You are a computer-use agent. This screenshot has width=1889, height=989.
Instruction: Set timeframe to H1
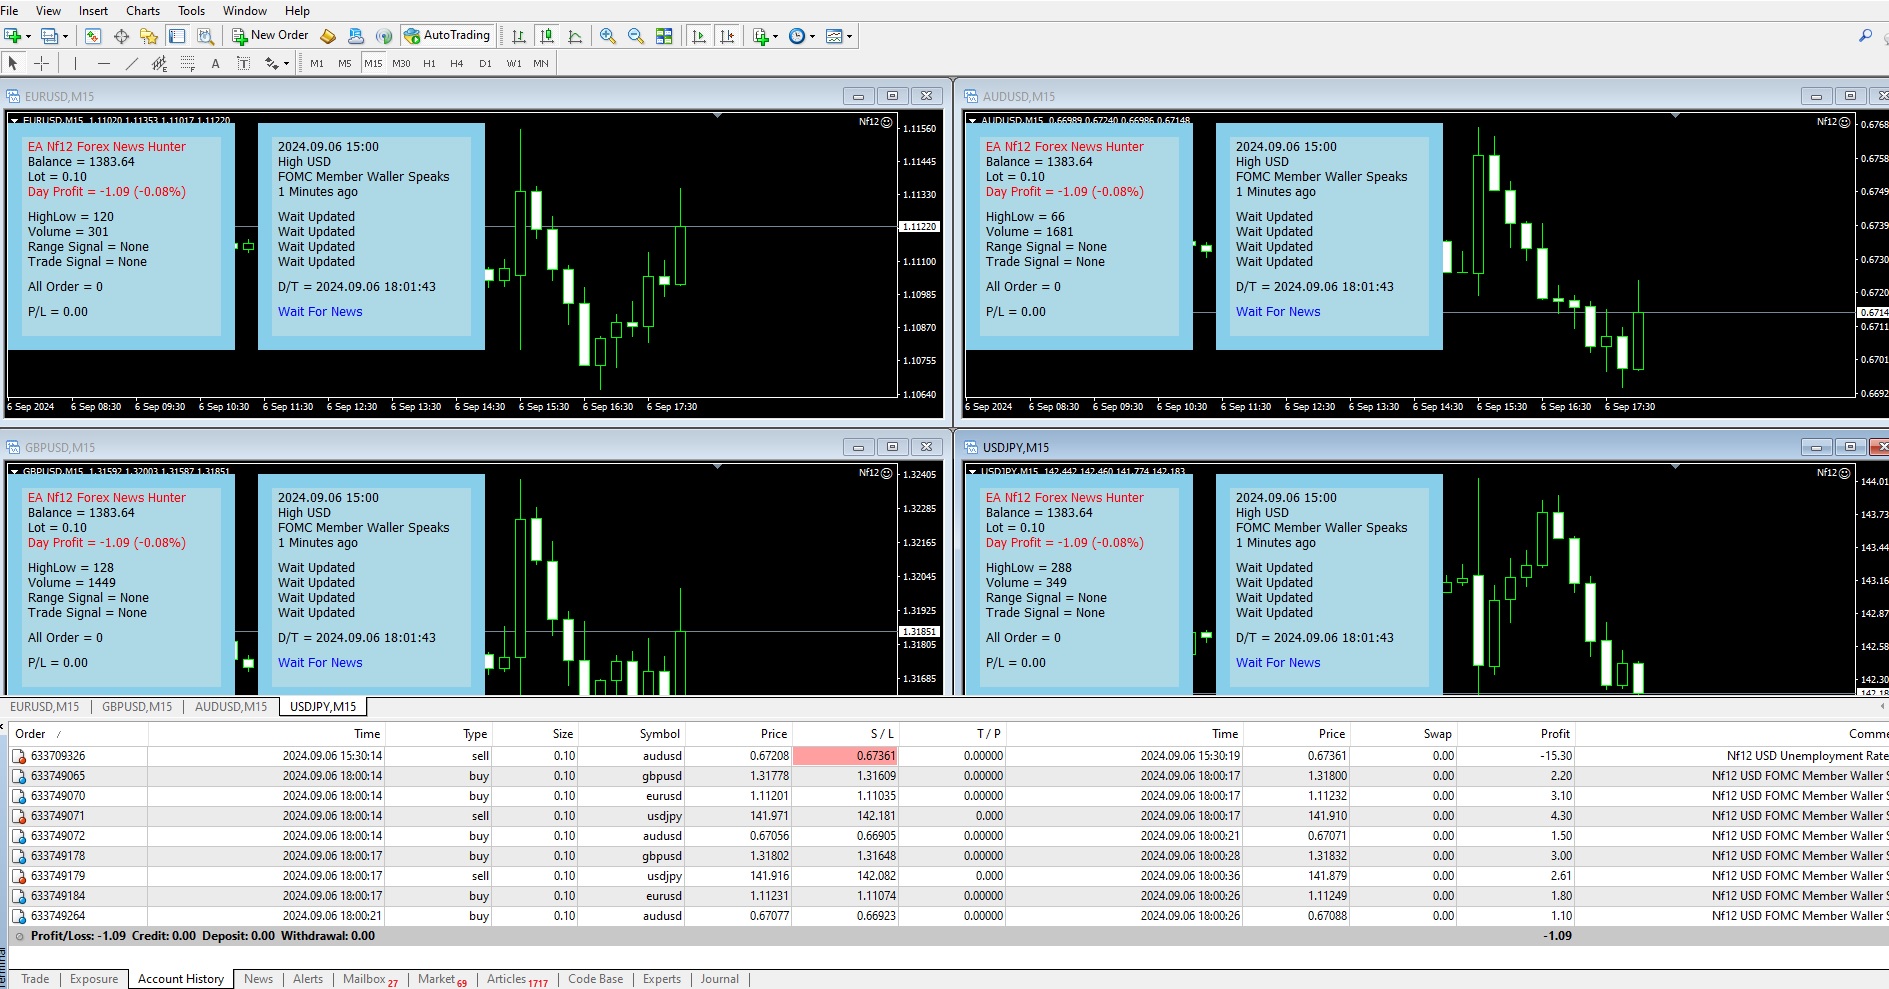click(429, 63)
